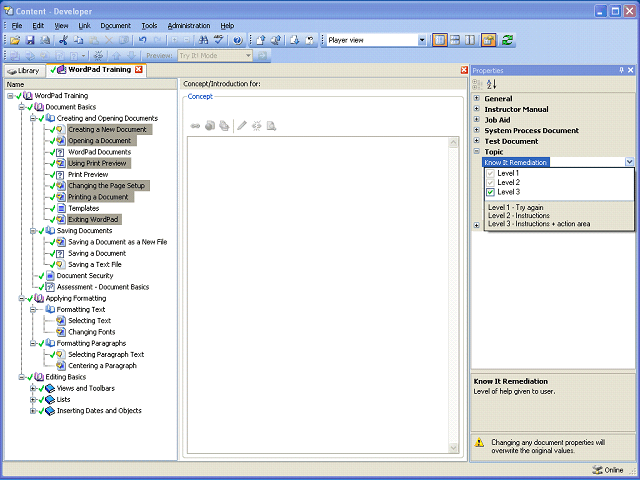Image resolution: width=640 pixels, height=480 pixels.
Task: Select 'Centering a Paragraph' item
Action: pos(102,366)
